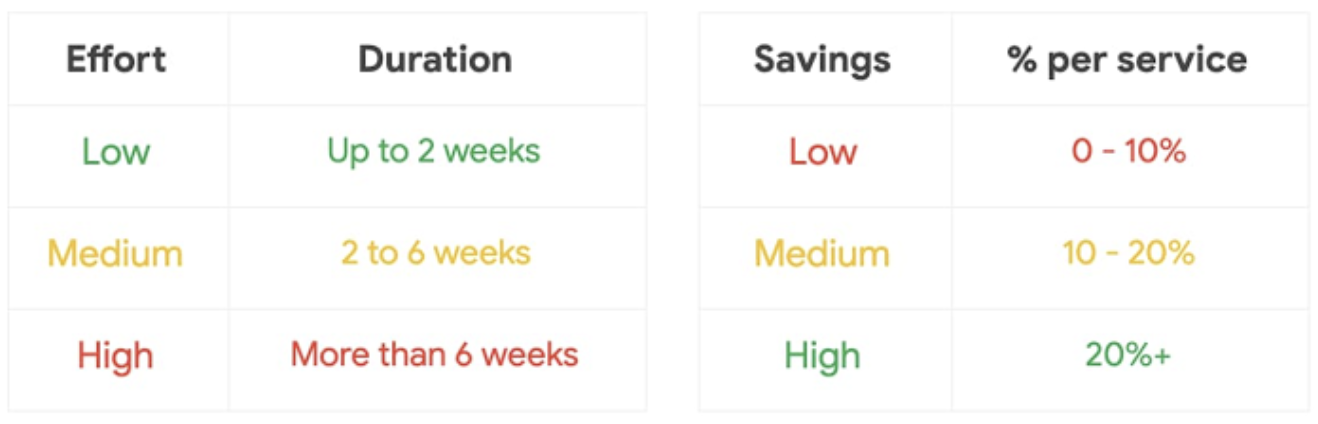Screen dimensions: 1318x424
Task: Click the green High savings cell
Action: point(822,355)
